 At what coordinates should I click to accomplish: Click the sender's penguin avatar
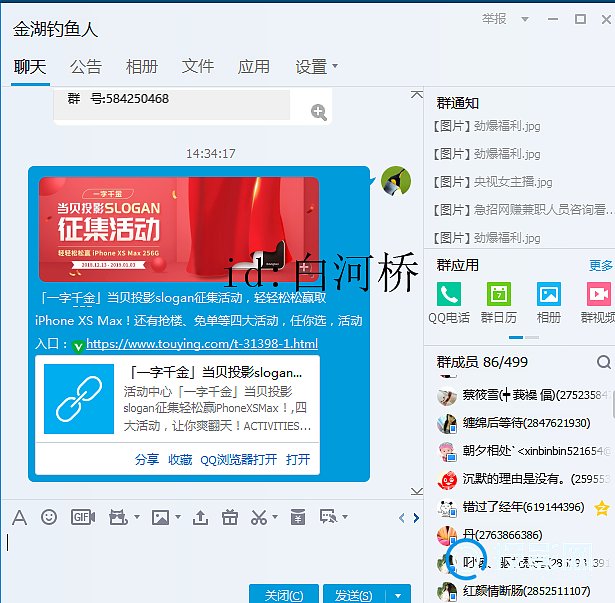coord(396,181)
